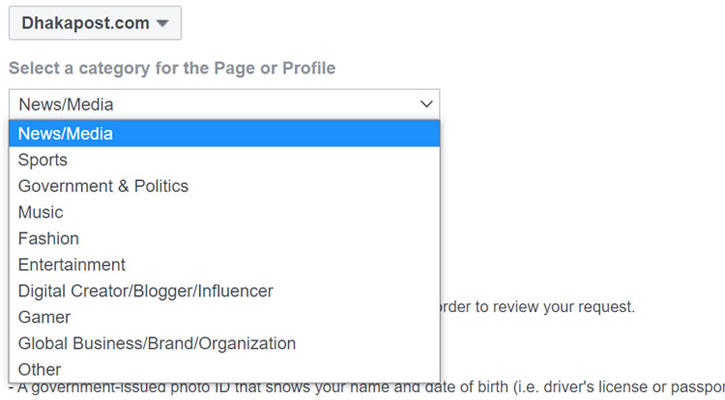The width and height of the screenshot is (725, 400).
Task: Choose Other at the bottom of list
Action: (x=39, y=369)
